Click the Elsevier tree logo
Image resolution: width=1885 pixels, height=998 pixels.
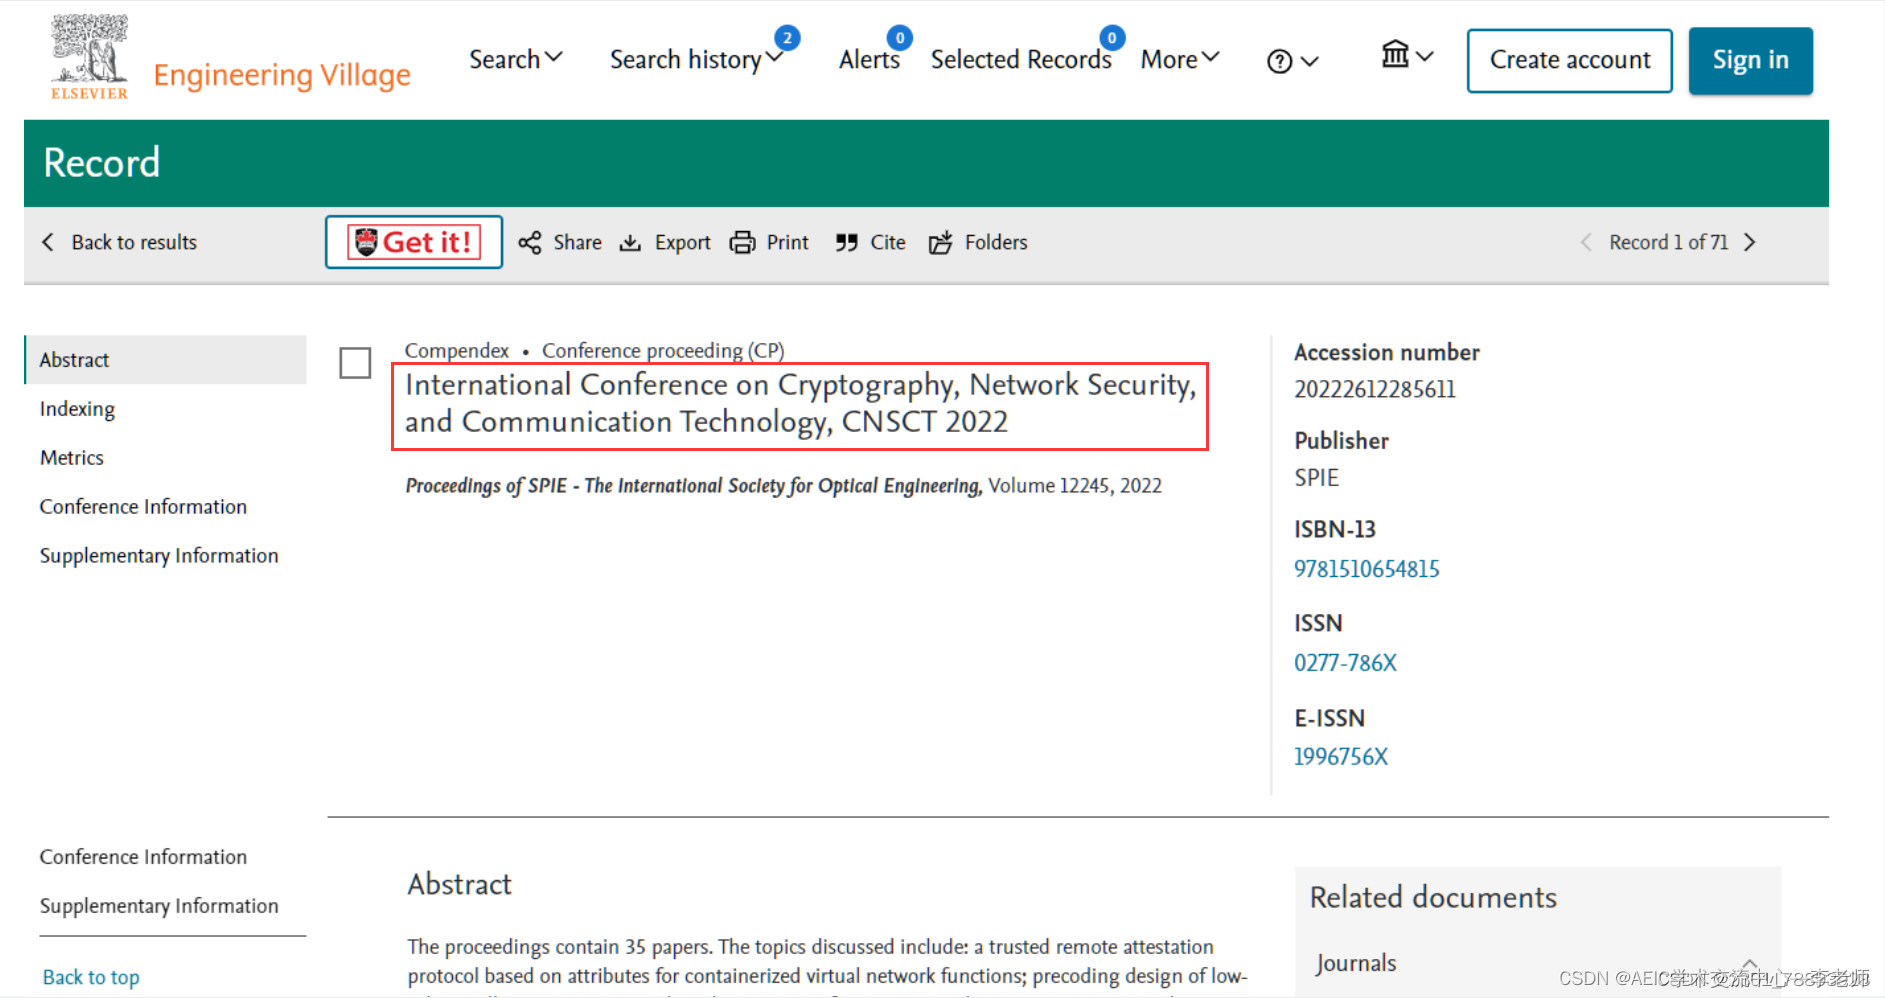coord(89,57)
